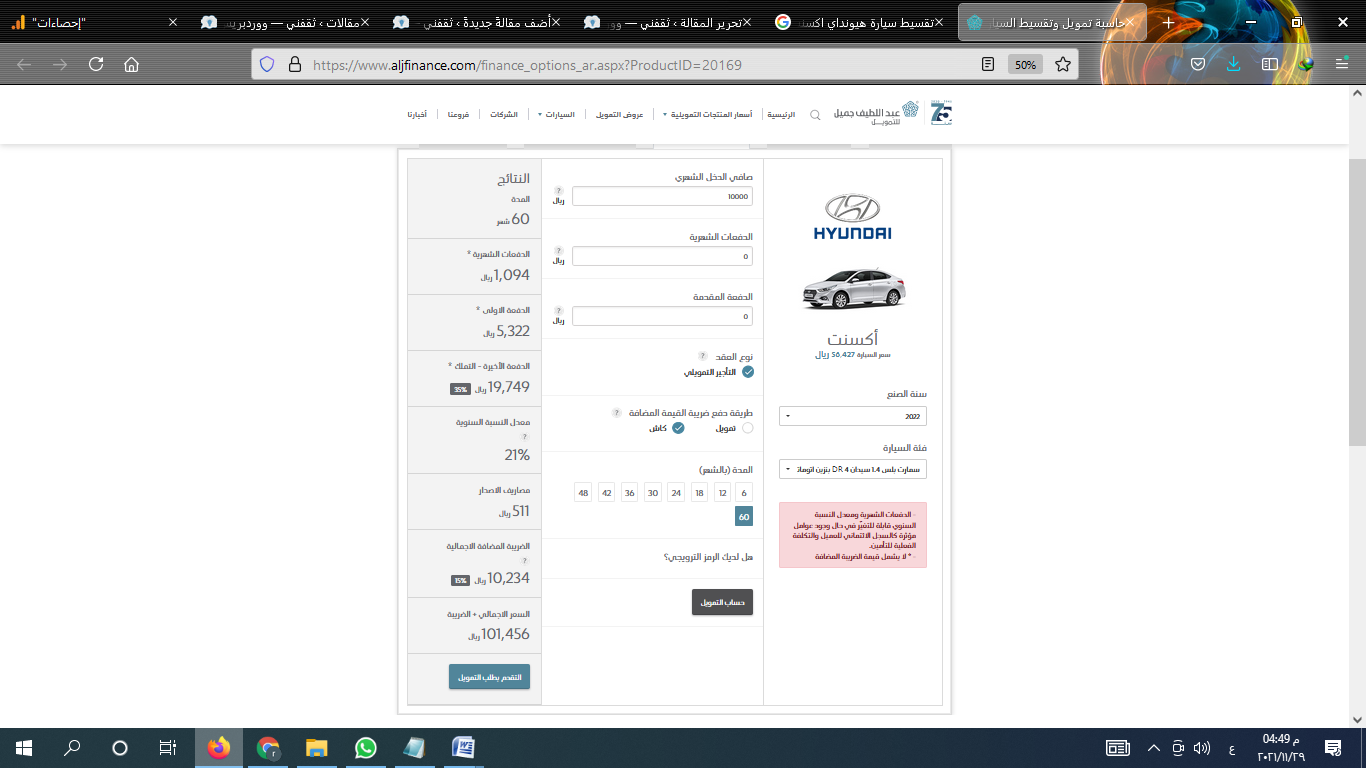Select 24 months duration

[675, 492]
